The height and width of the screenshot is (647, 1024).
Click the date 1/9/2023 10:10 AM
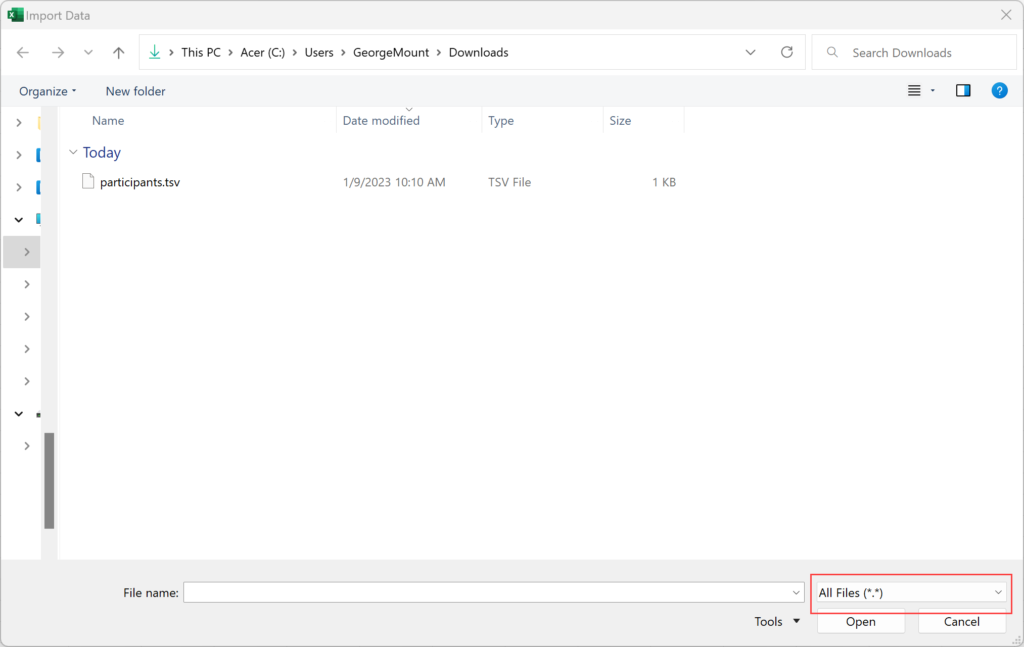tap(394, 182)
